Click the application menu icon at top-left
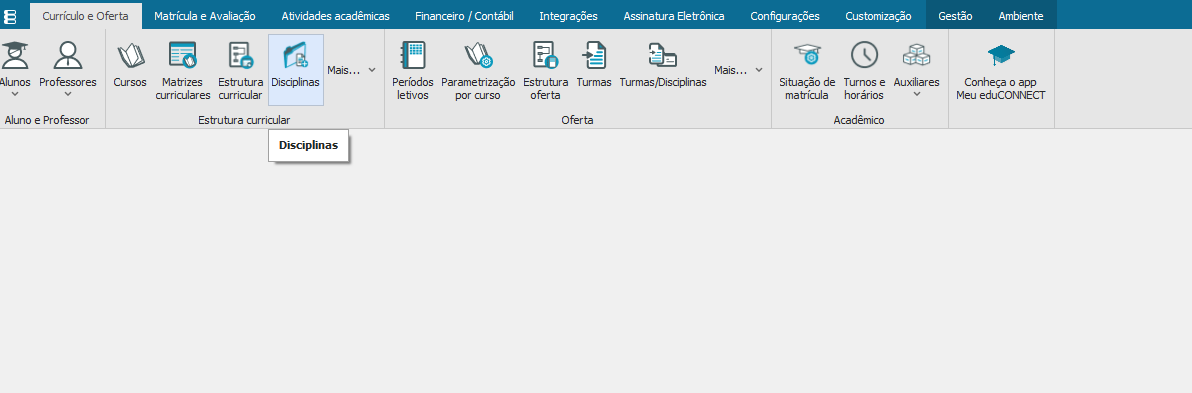 coord(11,16)
